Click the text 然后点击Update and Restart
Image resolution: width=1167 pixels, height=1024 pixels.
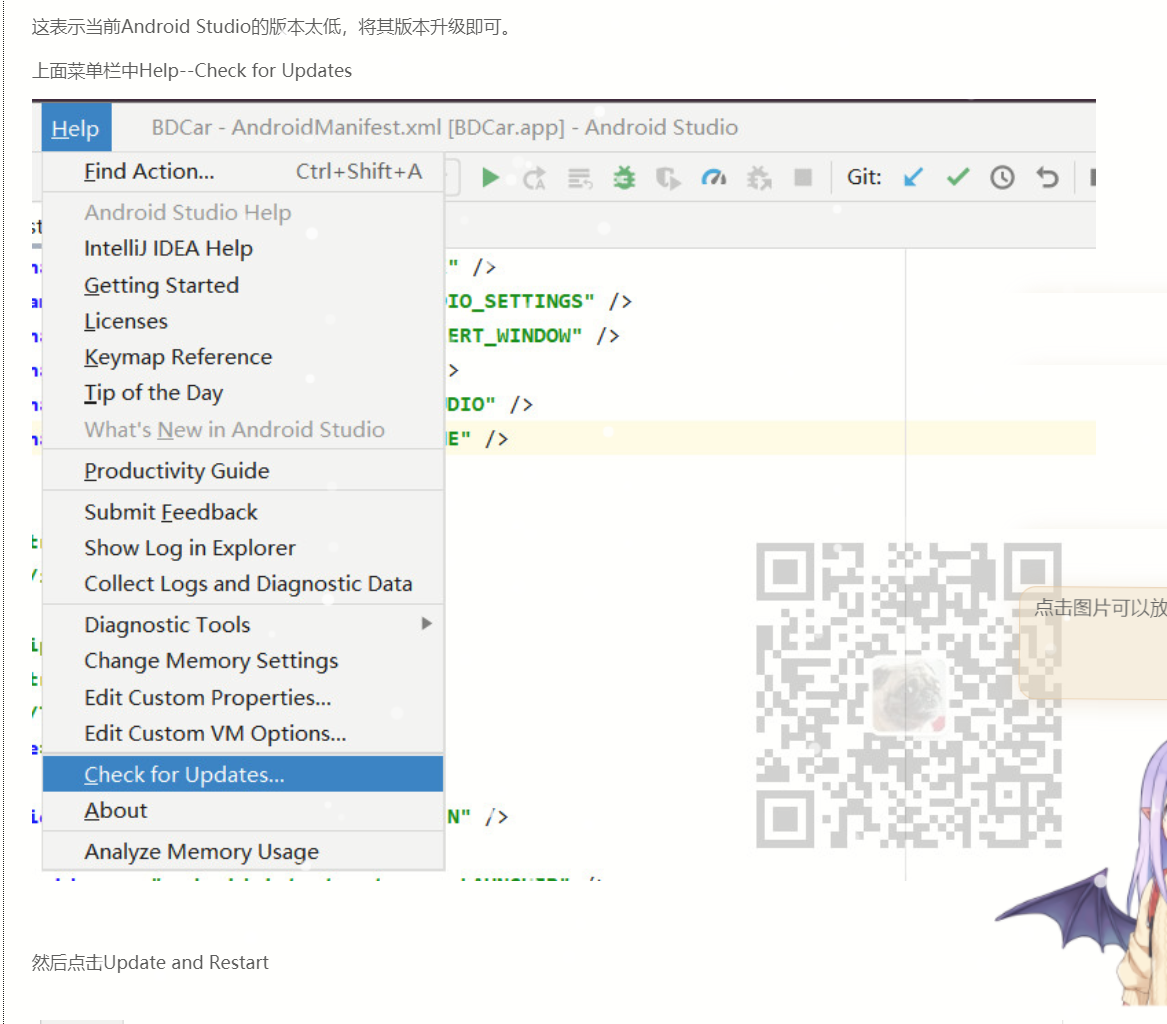[x=150, y=962]
